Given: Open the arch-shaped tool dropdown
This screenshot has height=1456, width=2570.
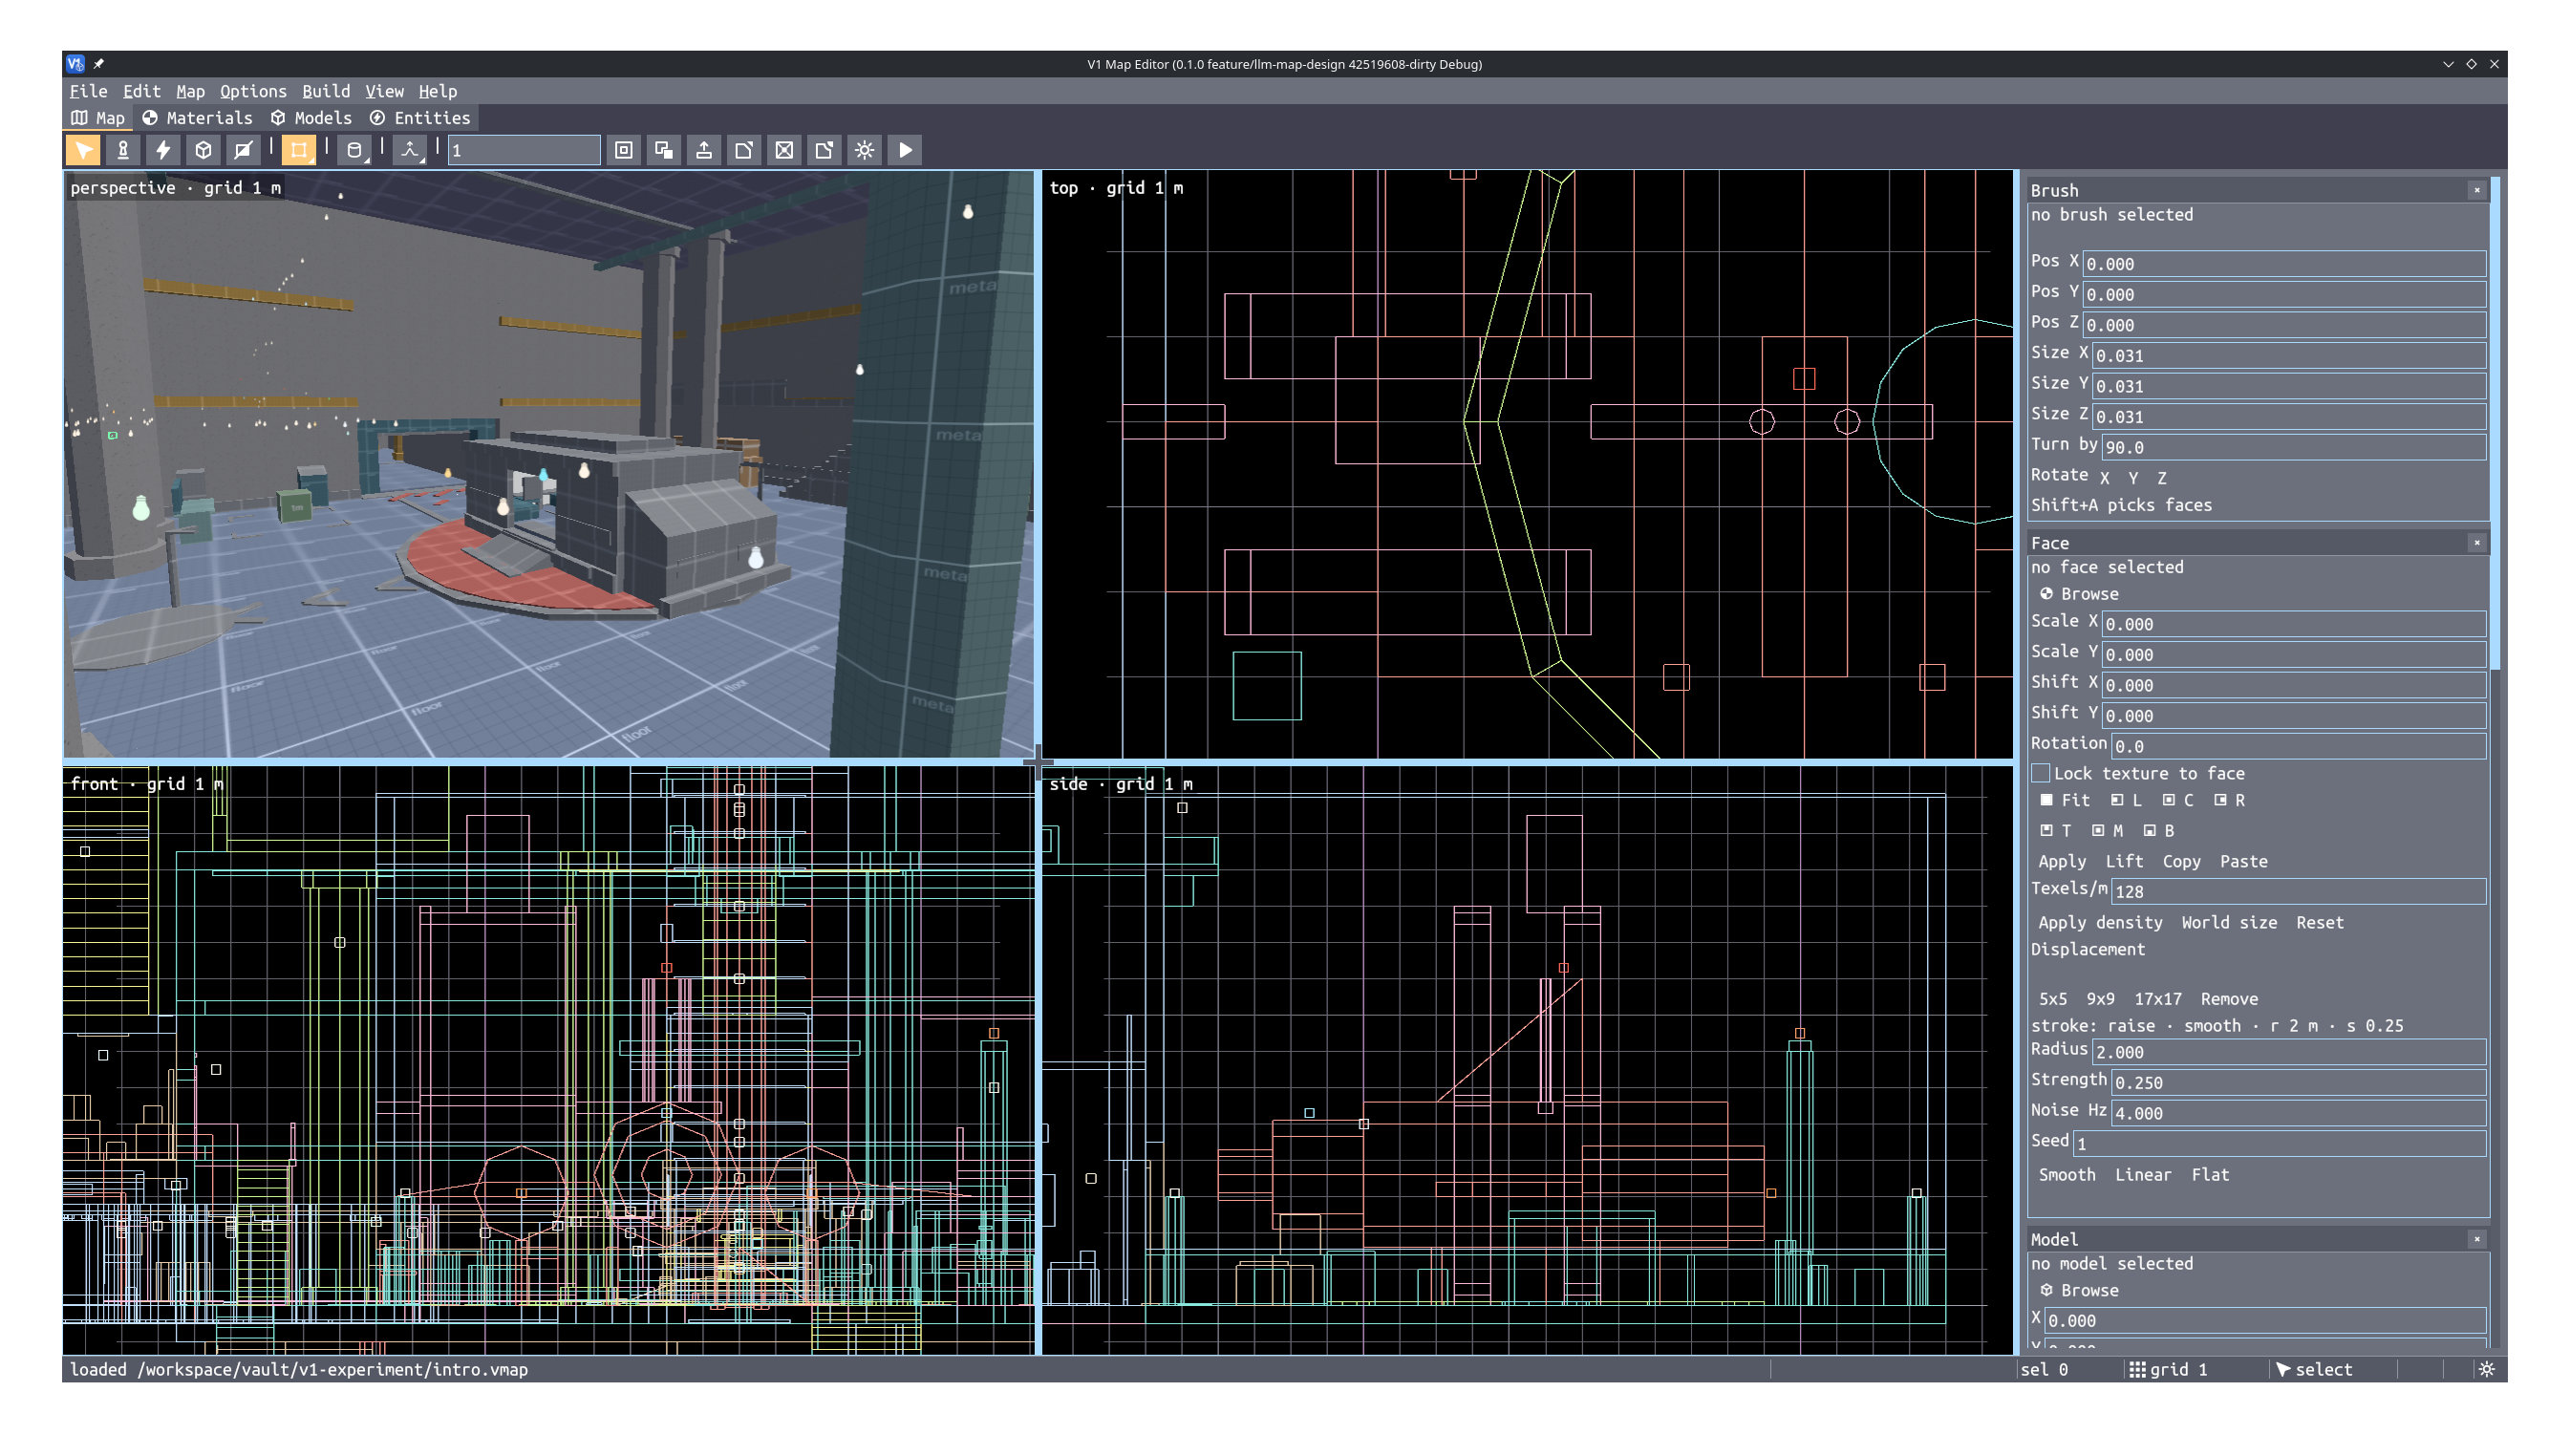Looking at the screenshot, I should coord(410,150).
